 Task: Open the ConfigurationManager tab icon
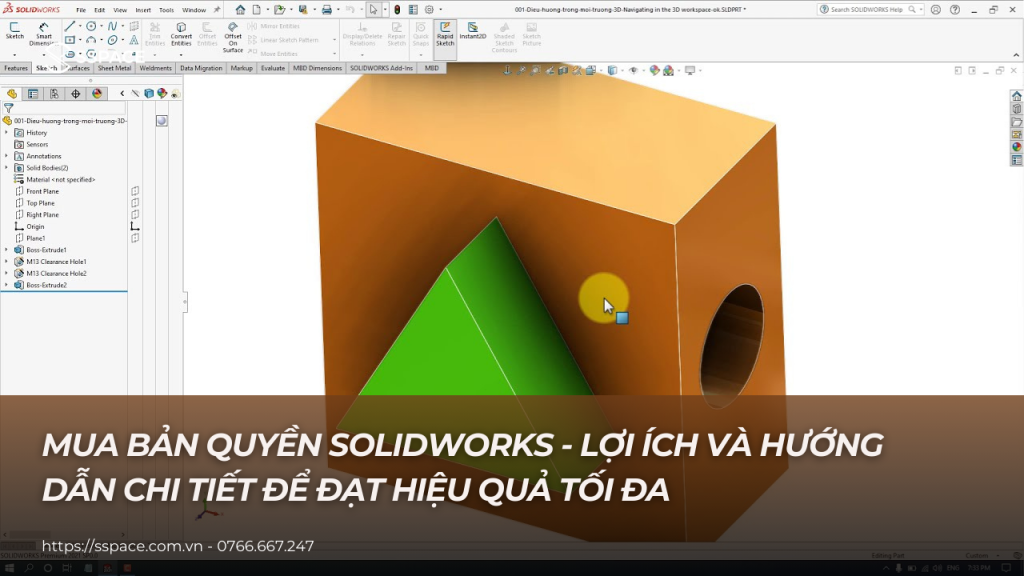(54, 94)
